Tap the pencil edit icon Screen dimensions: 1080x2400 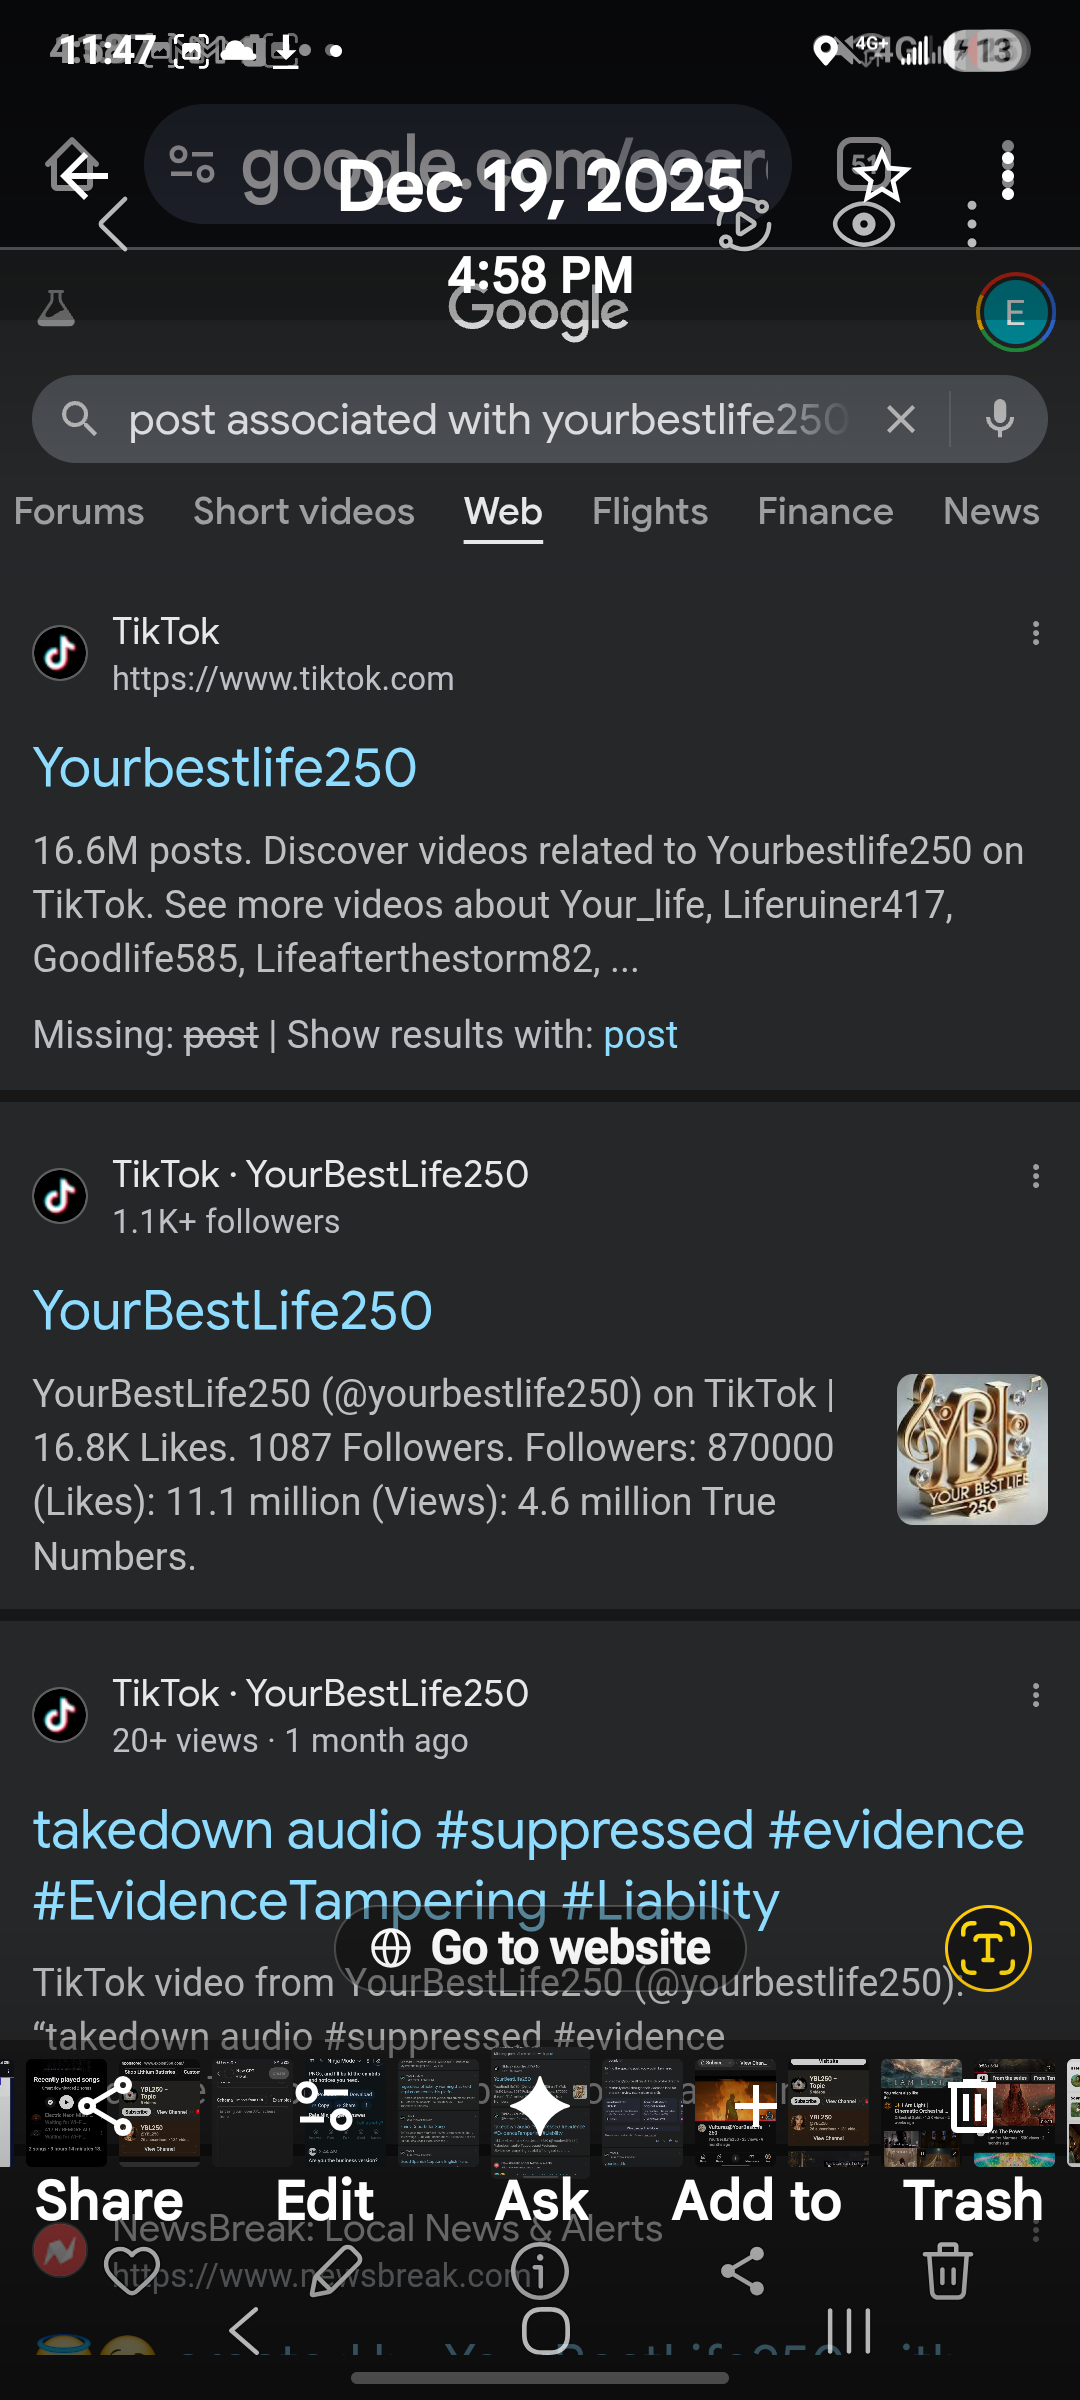point(335,2270)
